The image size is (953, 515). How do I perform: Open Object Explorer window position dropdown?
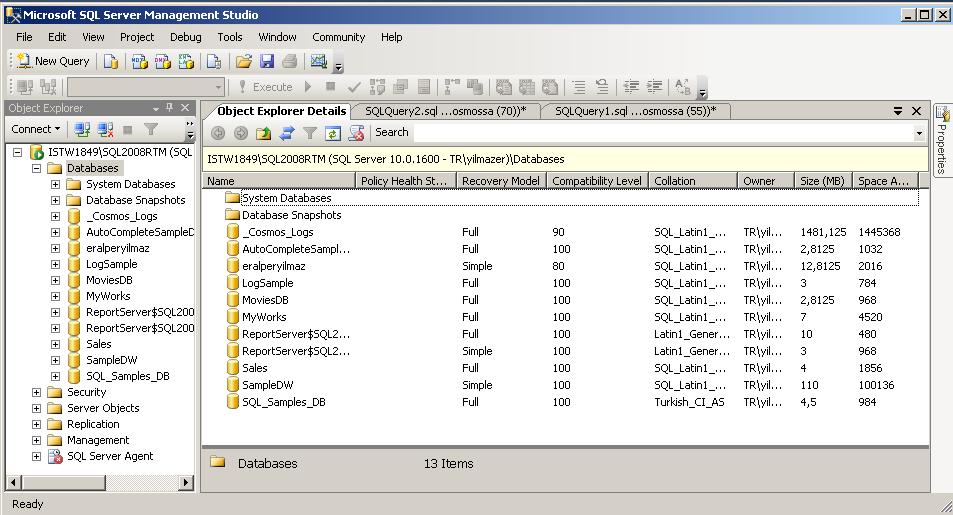[x=156, y=108]
